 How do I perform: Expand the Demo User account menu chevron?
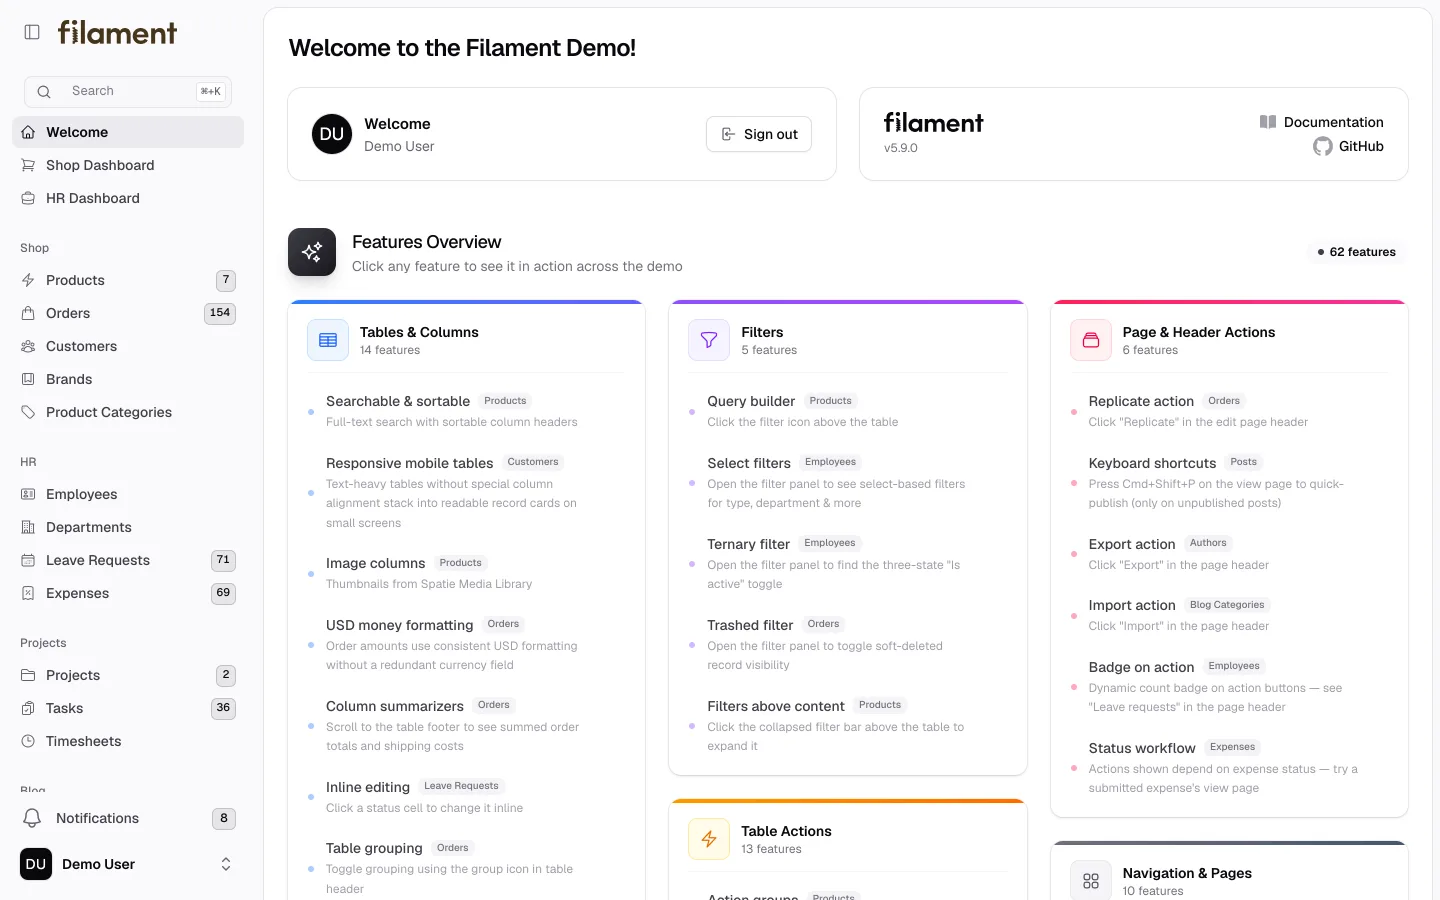tap(226, 864)
